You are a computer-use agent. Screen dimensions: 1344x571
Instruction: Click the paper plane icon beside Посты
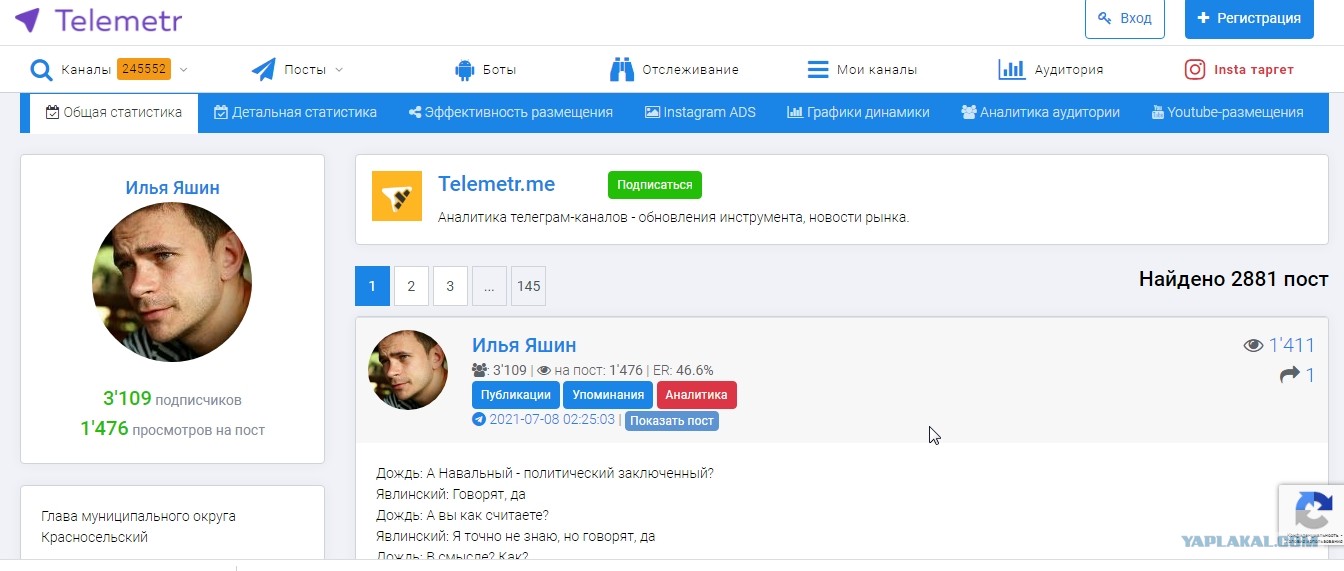[263, 69]
